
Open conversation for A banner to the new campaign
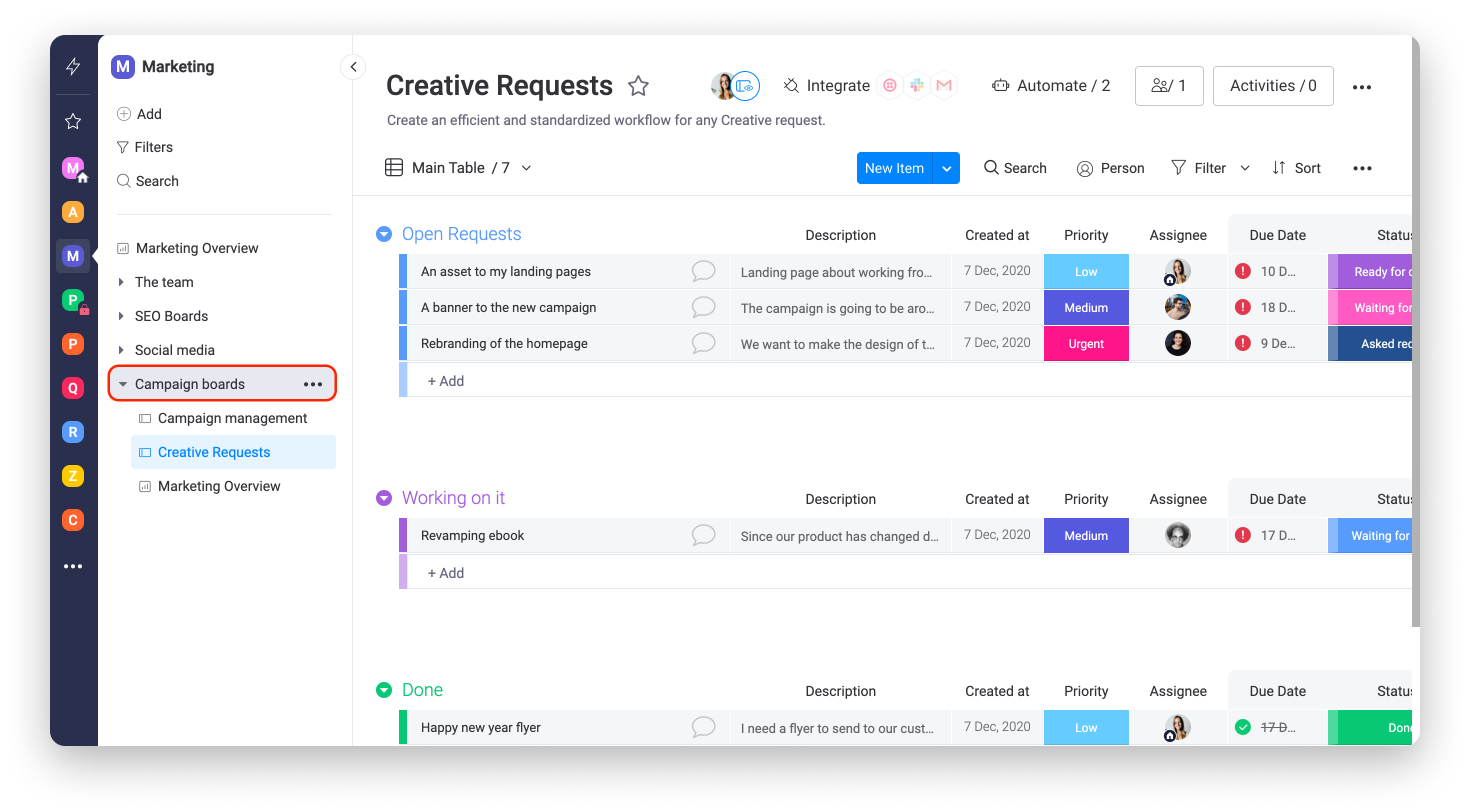pos(704,307)
